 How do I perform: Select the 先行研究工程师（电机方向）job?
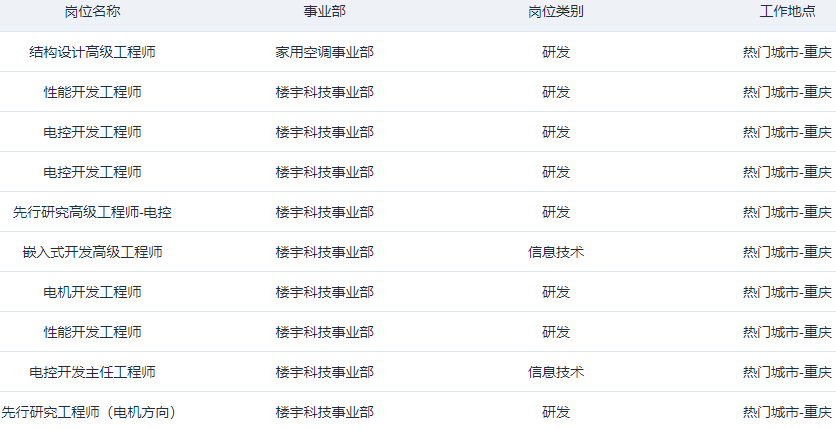tap(92, 412)
